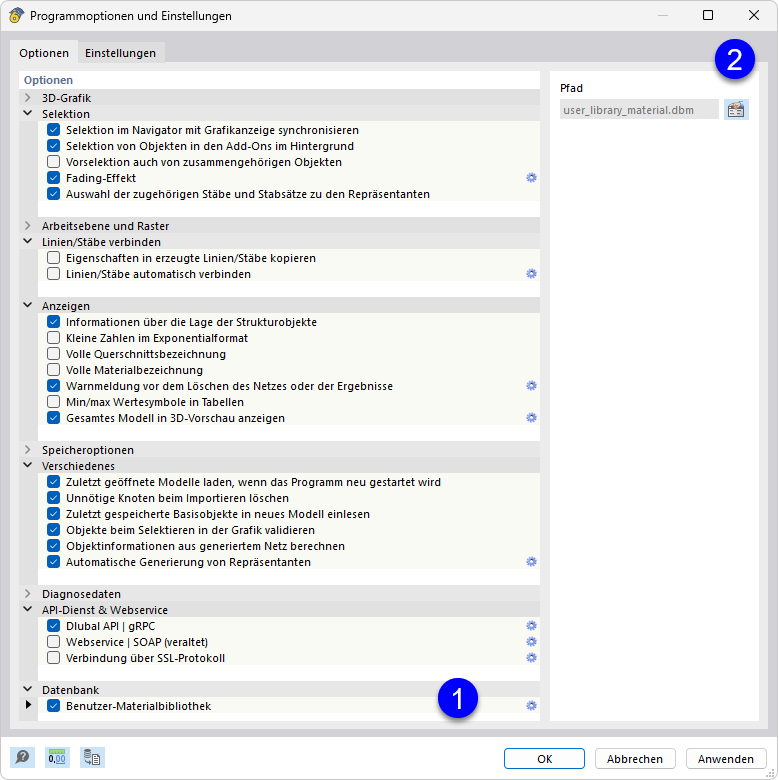Collapse the Datenbank section

(x=28, y=689)
